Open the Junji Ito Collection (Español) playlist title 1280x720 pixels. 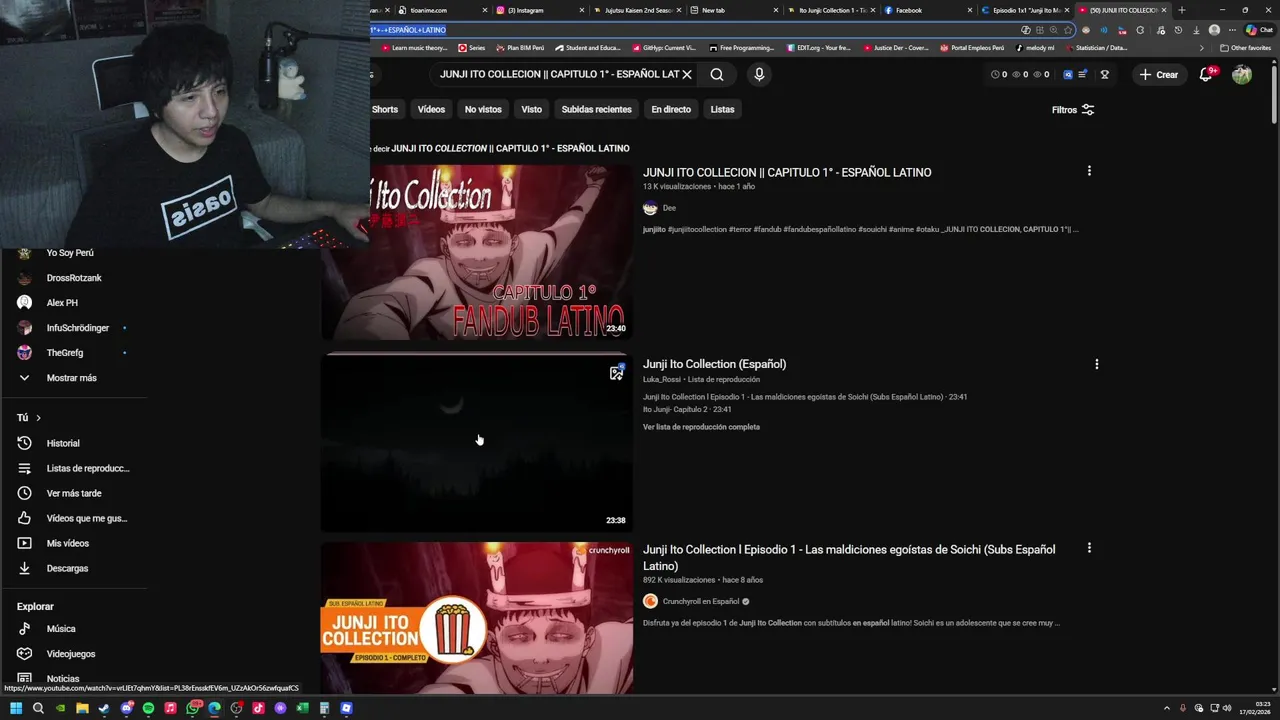point(714,364)
